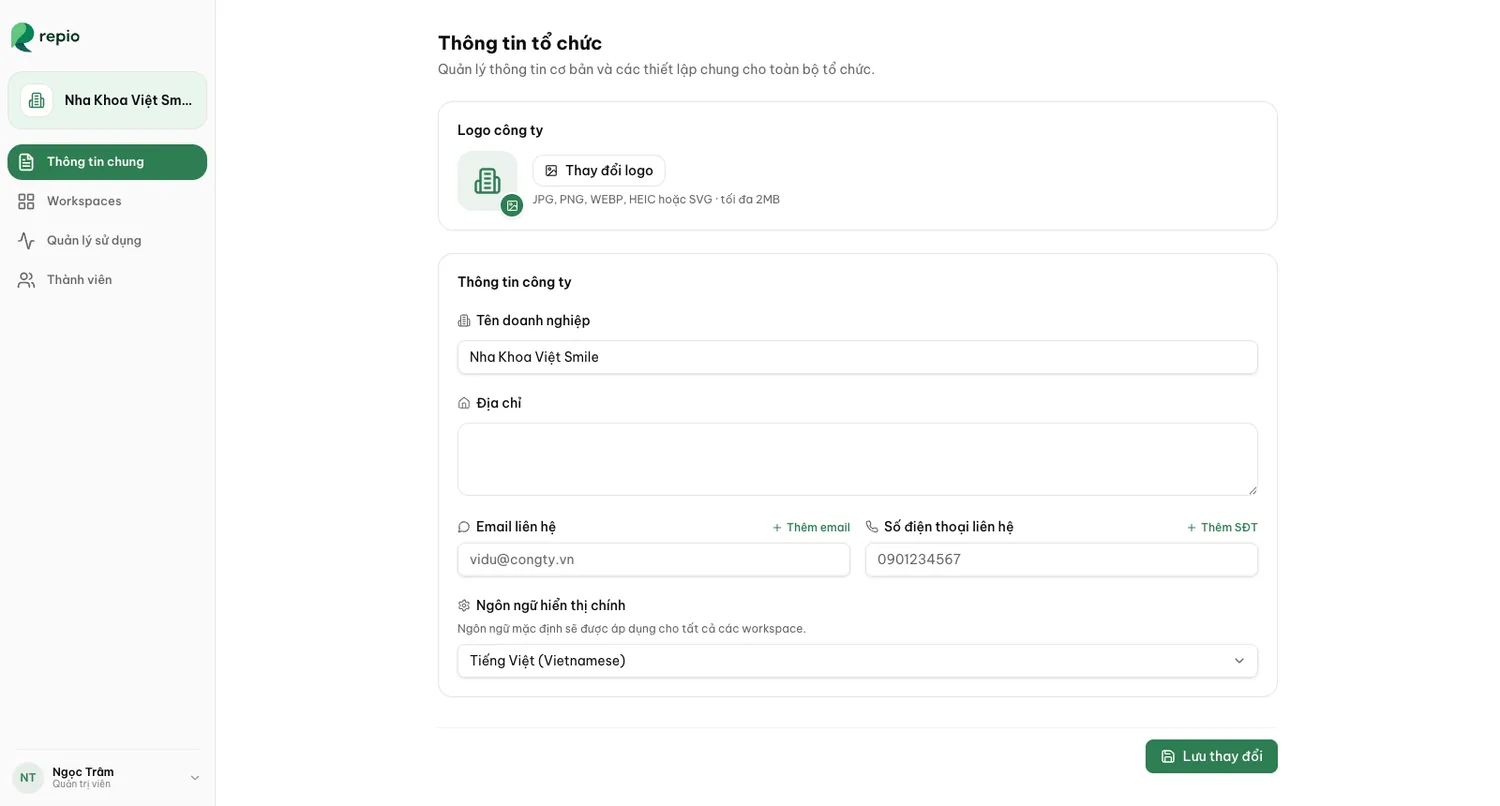
Task: Click the Repio logo
Action: (x=45, y=37)
